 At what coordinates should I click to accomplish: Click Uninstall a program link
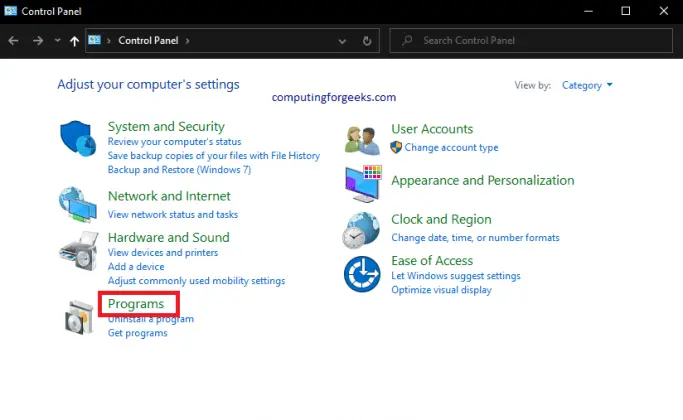pos(151,319)
